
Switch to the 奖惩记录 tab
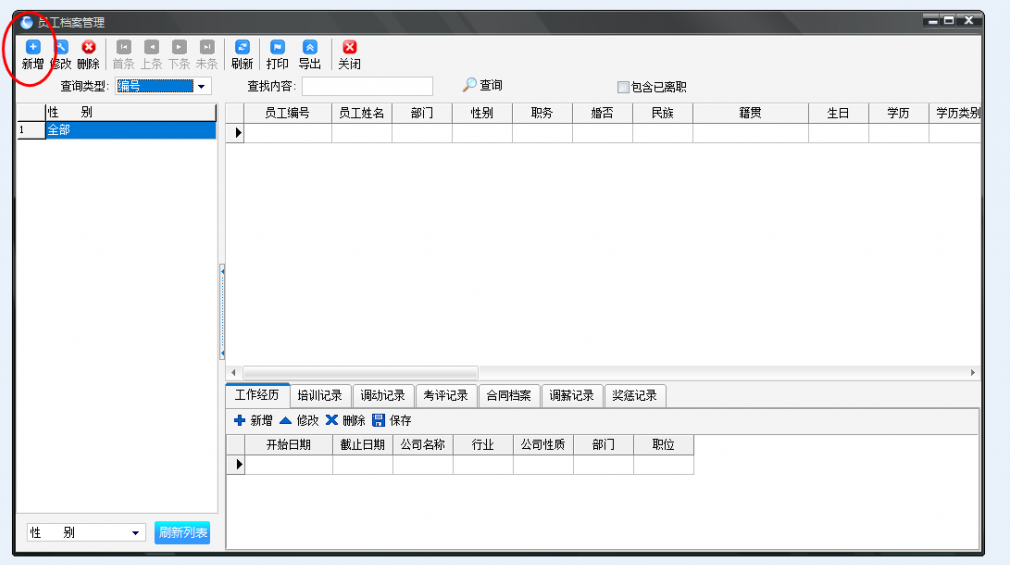(x=634, y=396)
